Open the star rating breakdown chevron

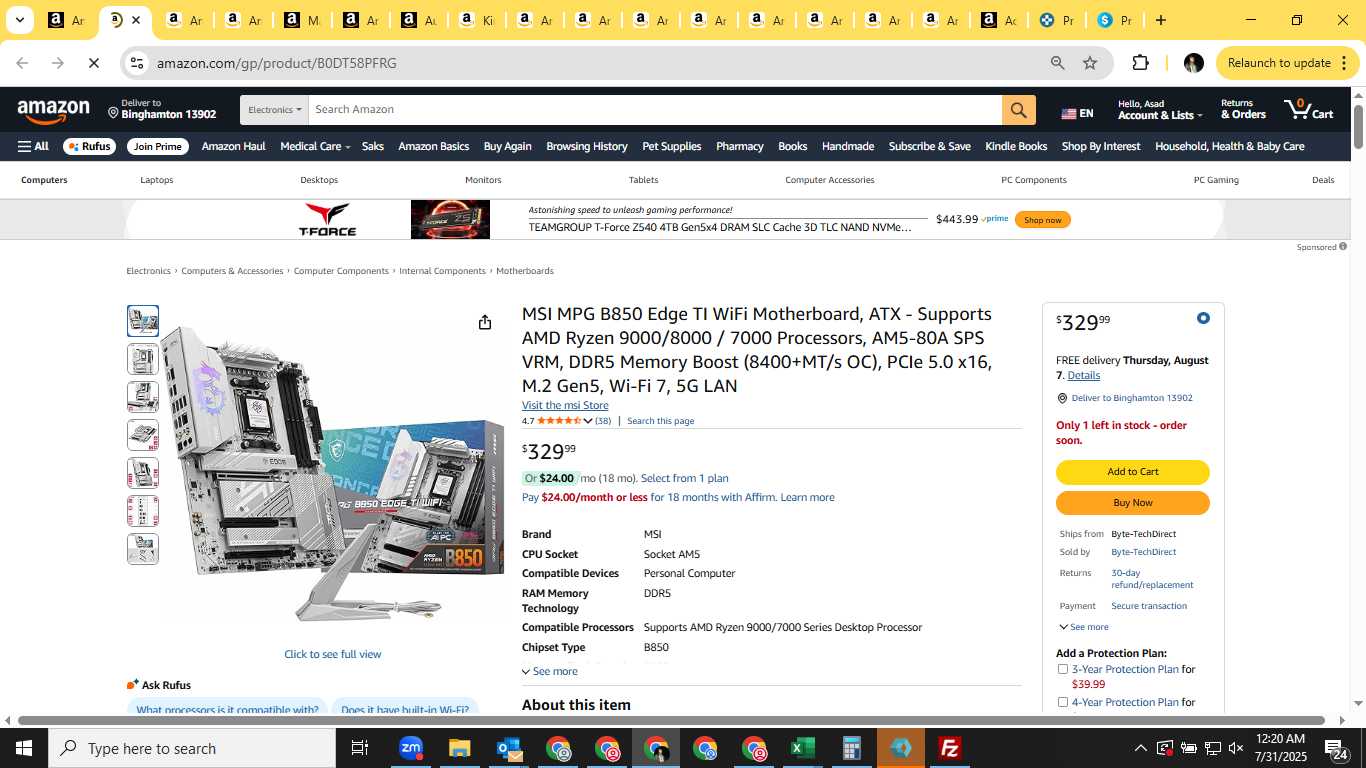click(588, 421)
